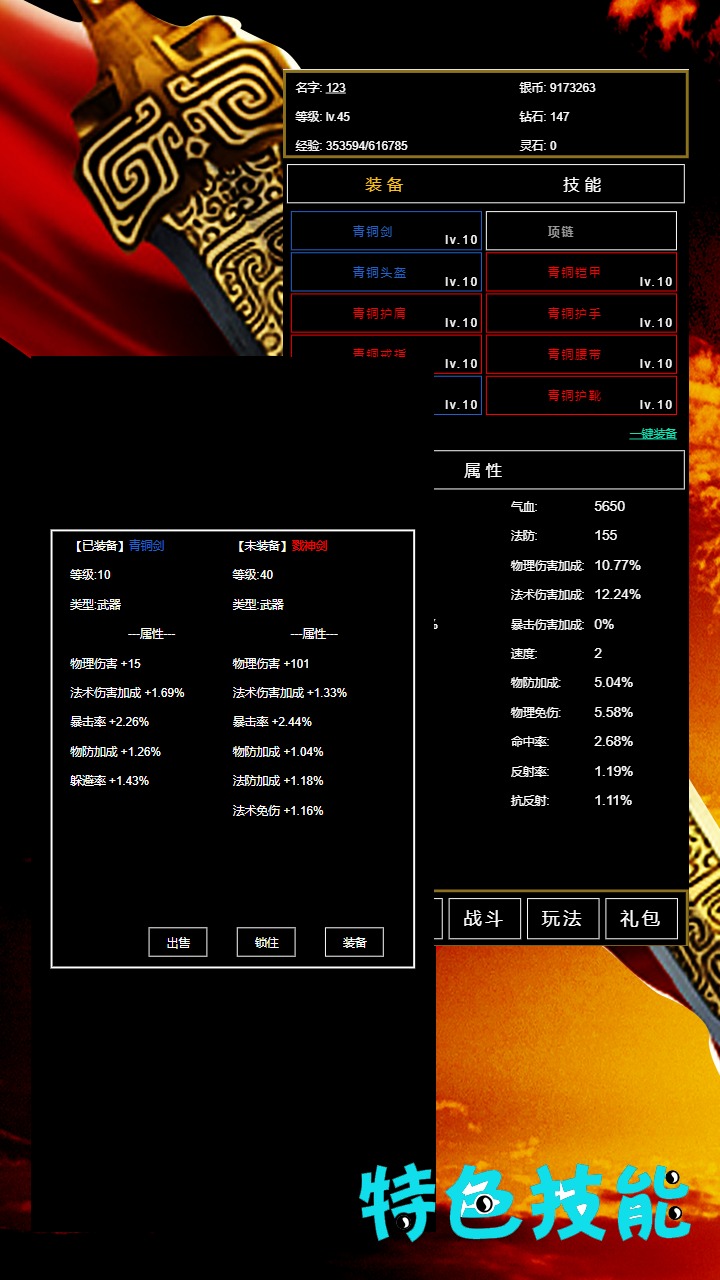Select the 青铜头盔 helmet slot
720x1280 pixels.
[386, 272]
